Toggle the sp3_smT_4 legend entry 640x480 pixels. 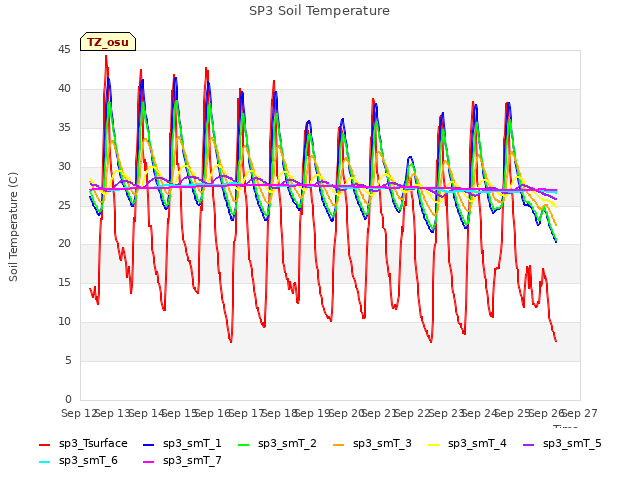coord(467,444)
